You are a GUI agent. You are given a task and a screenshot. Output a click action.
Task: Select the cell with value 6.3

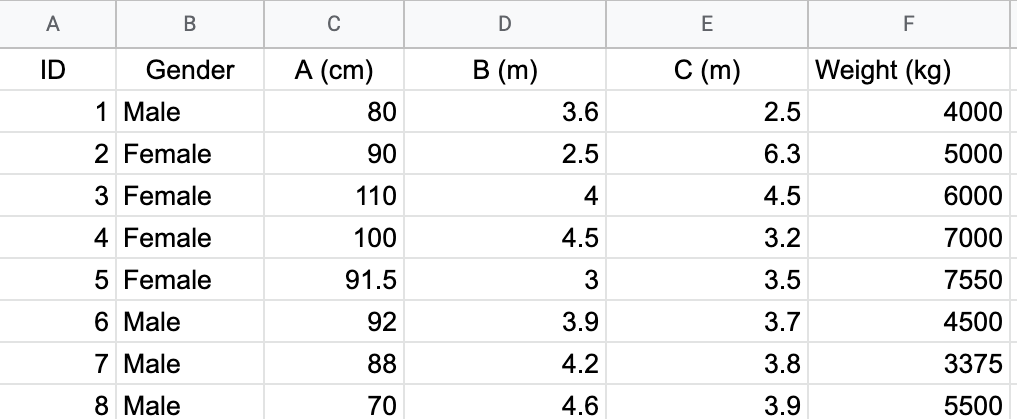(x=707, y=154)
